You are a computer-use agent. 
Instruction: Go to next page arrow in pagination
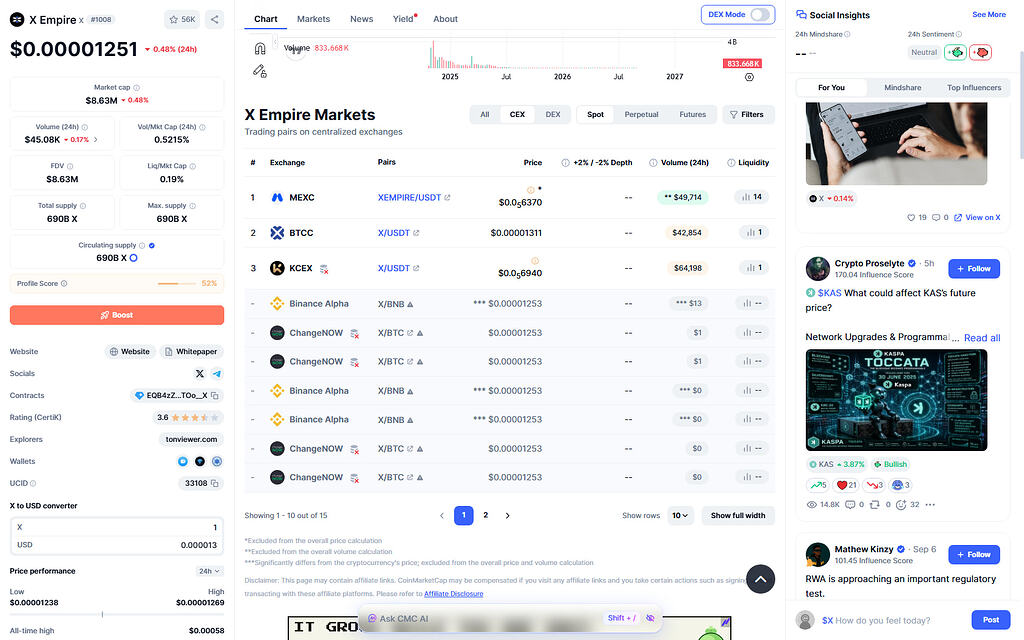click(507, 515)
